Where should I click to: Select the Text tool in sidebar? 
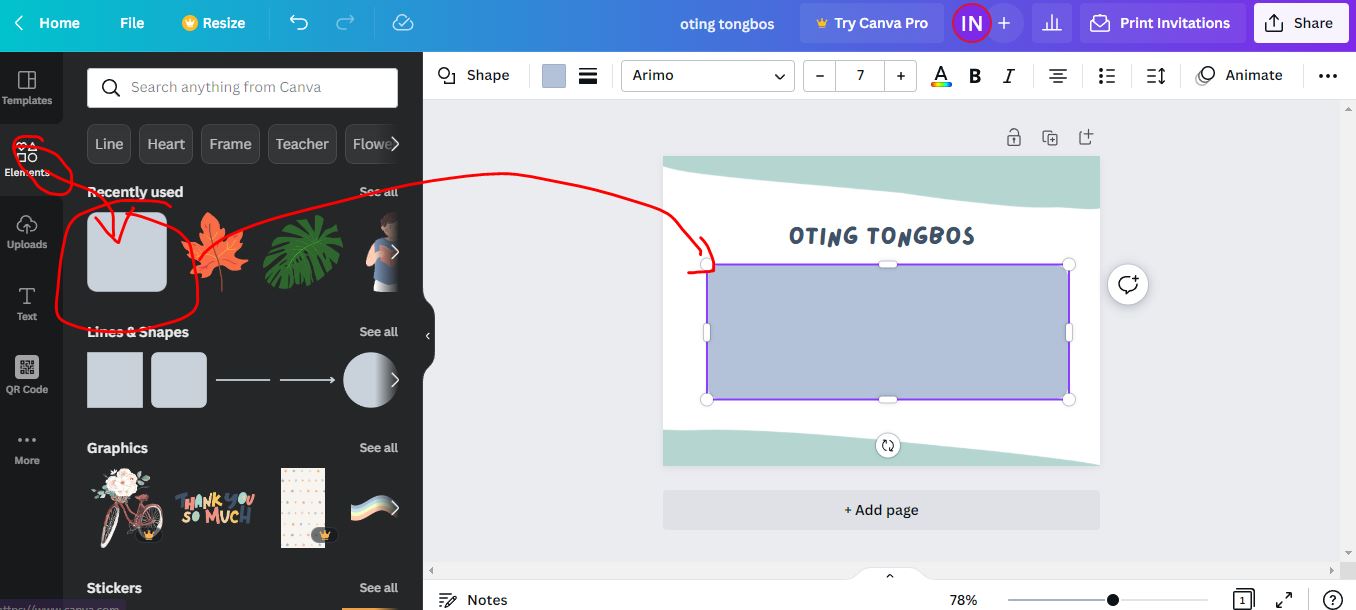coord(26,302)
